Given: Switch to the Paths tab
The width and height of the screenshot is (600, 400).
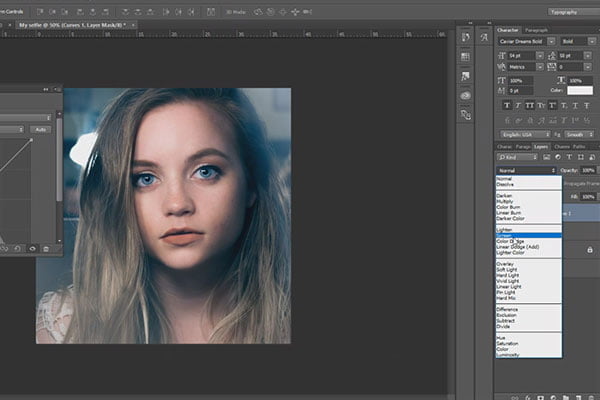Looking at the screenshot, I should click(579, 147).
